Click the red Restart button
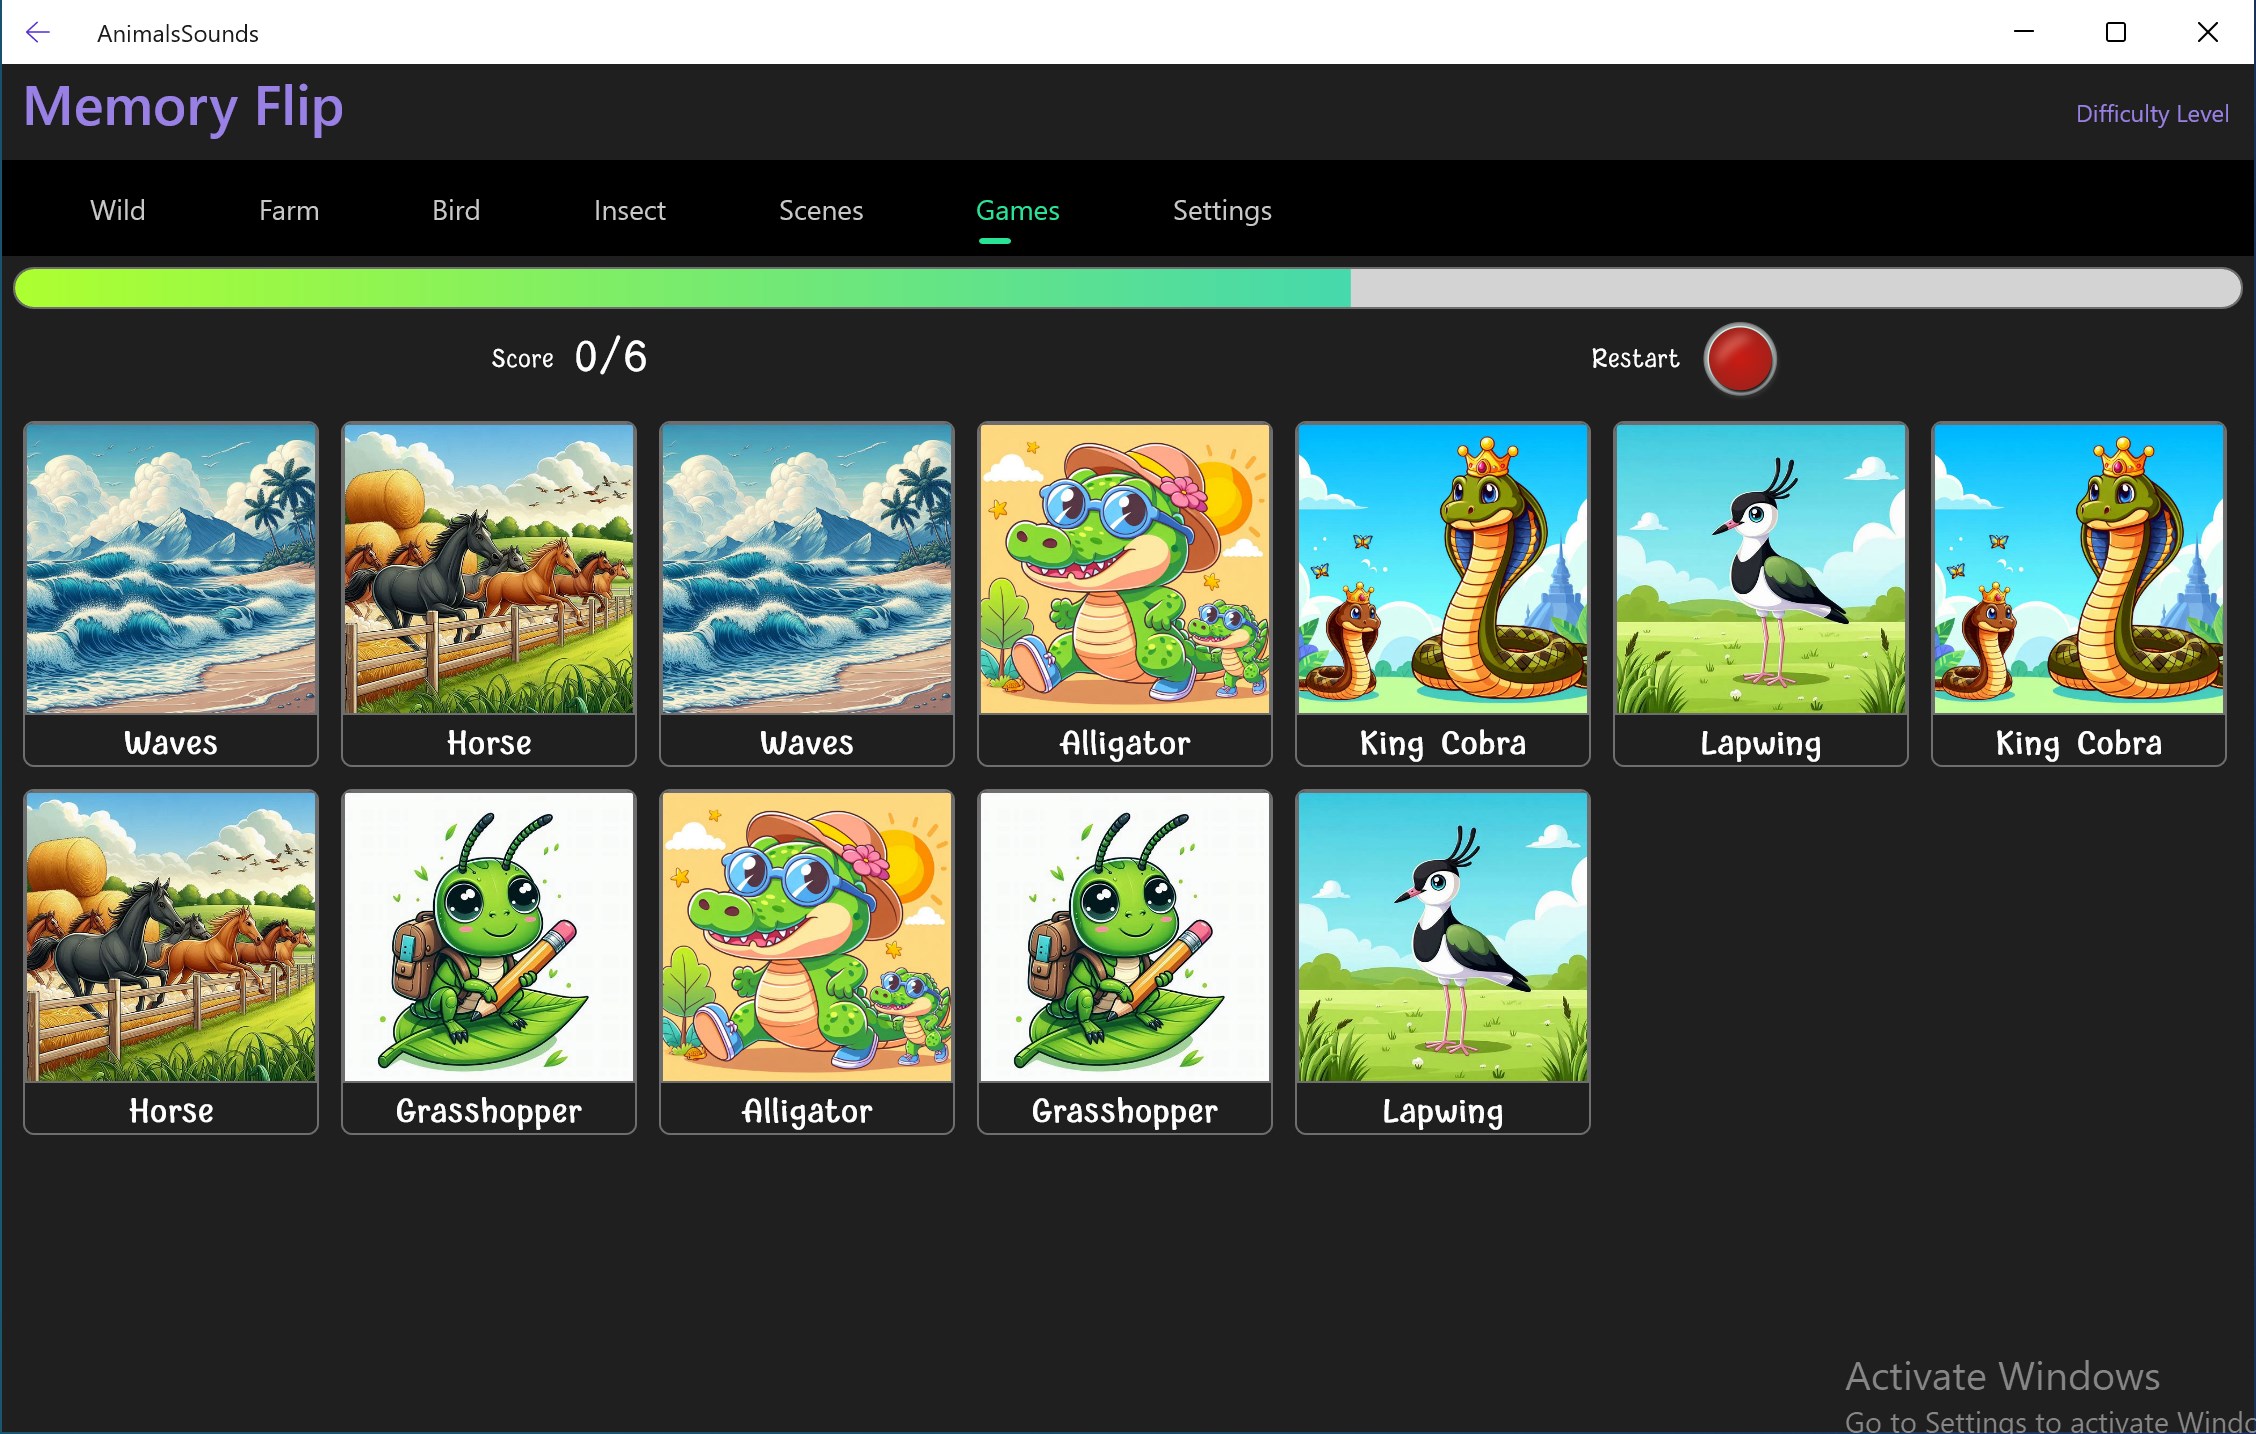The height and width of the screenshot is (1434, 2256). pyautogui.click(x=1739, y=359)
